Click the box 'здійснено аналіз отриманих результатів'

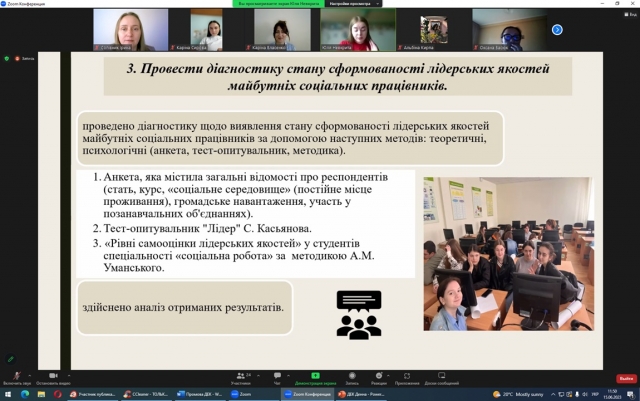(185, 307)
